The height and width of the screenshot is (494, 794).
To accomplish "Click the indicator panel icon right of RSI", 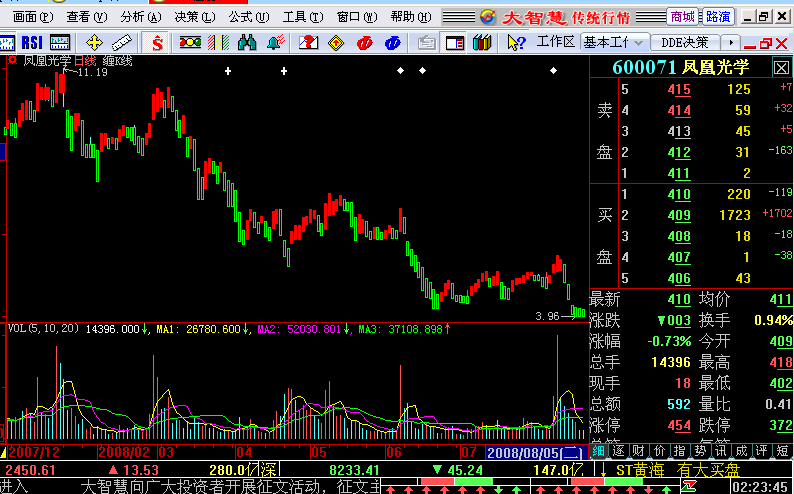I will pos(60,43).
